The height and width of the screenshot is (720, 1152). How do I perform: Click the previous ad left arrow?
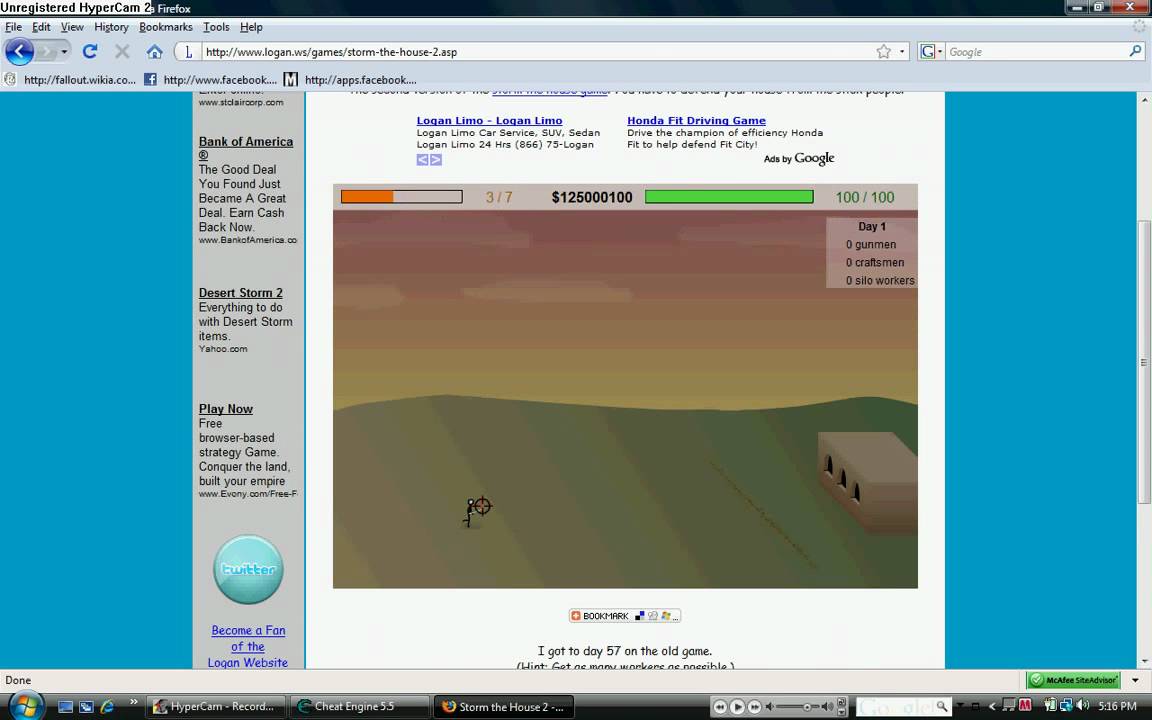[x=422, y=159]
